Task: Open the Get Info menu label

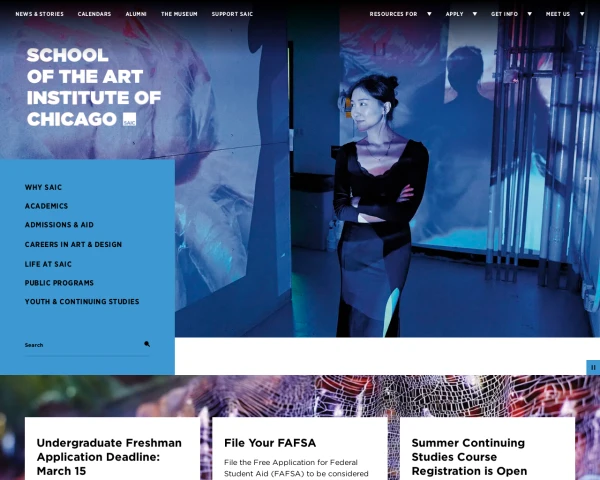Action: [x=504, y=14]
